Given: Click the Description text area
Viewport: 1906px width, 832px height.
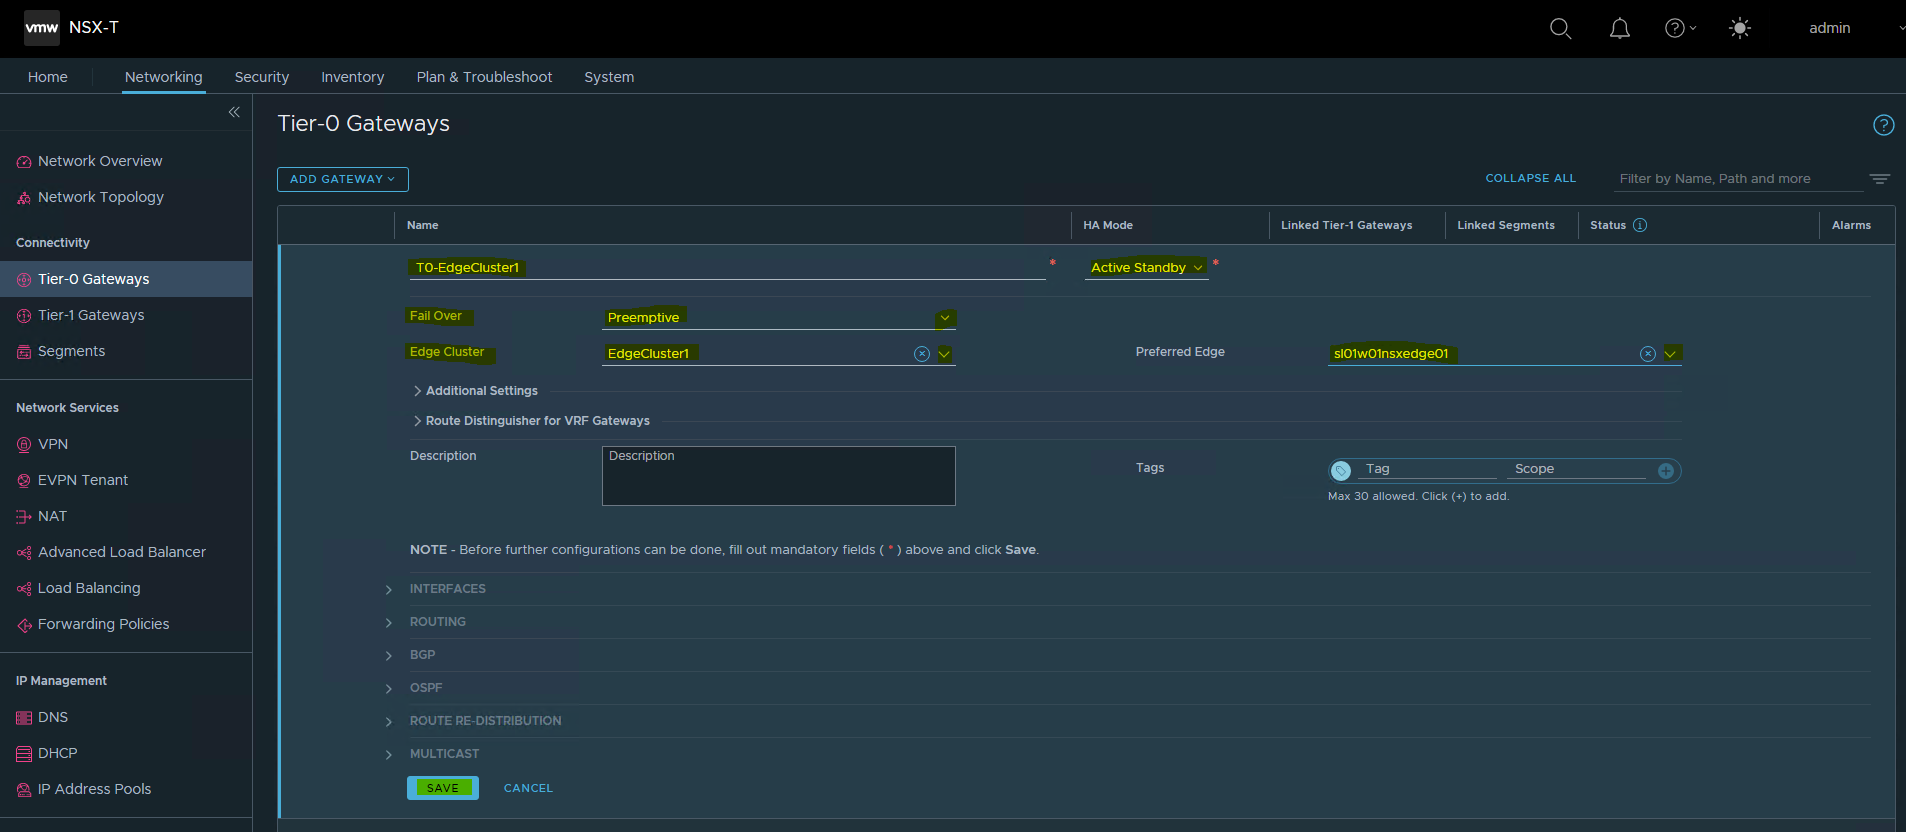Looking at the screenshot, I should pyautogui.click(x=779, y=476).
